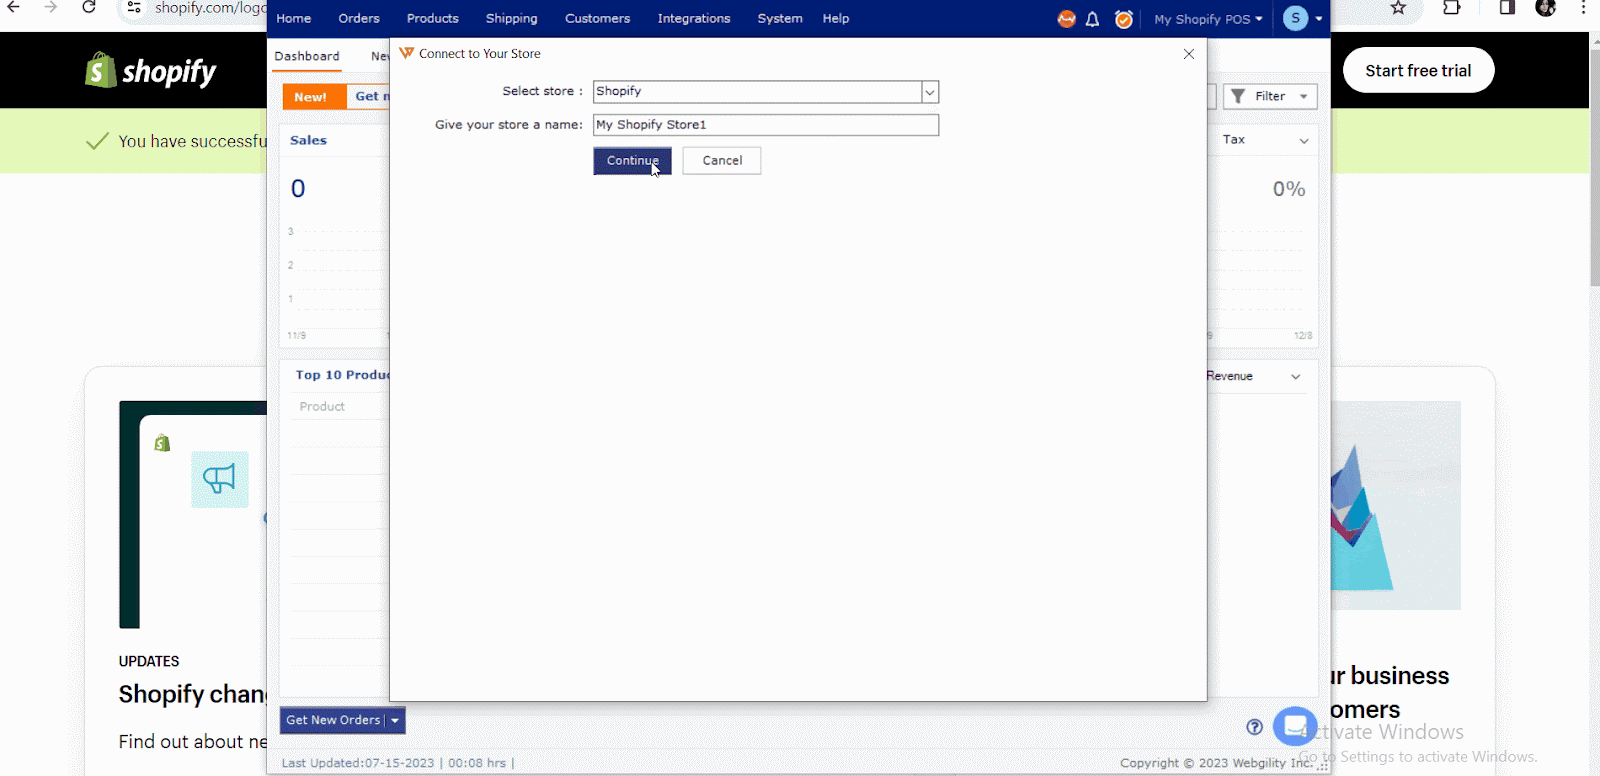This screenshot has width=1600, height=776.
Task: Expand the Revenue dropdown
Action: 1296,377
